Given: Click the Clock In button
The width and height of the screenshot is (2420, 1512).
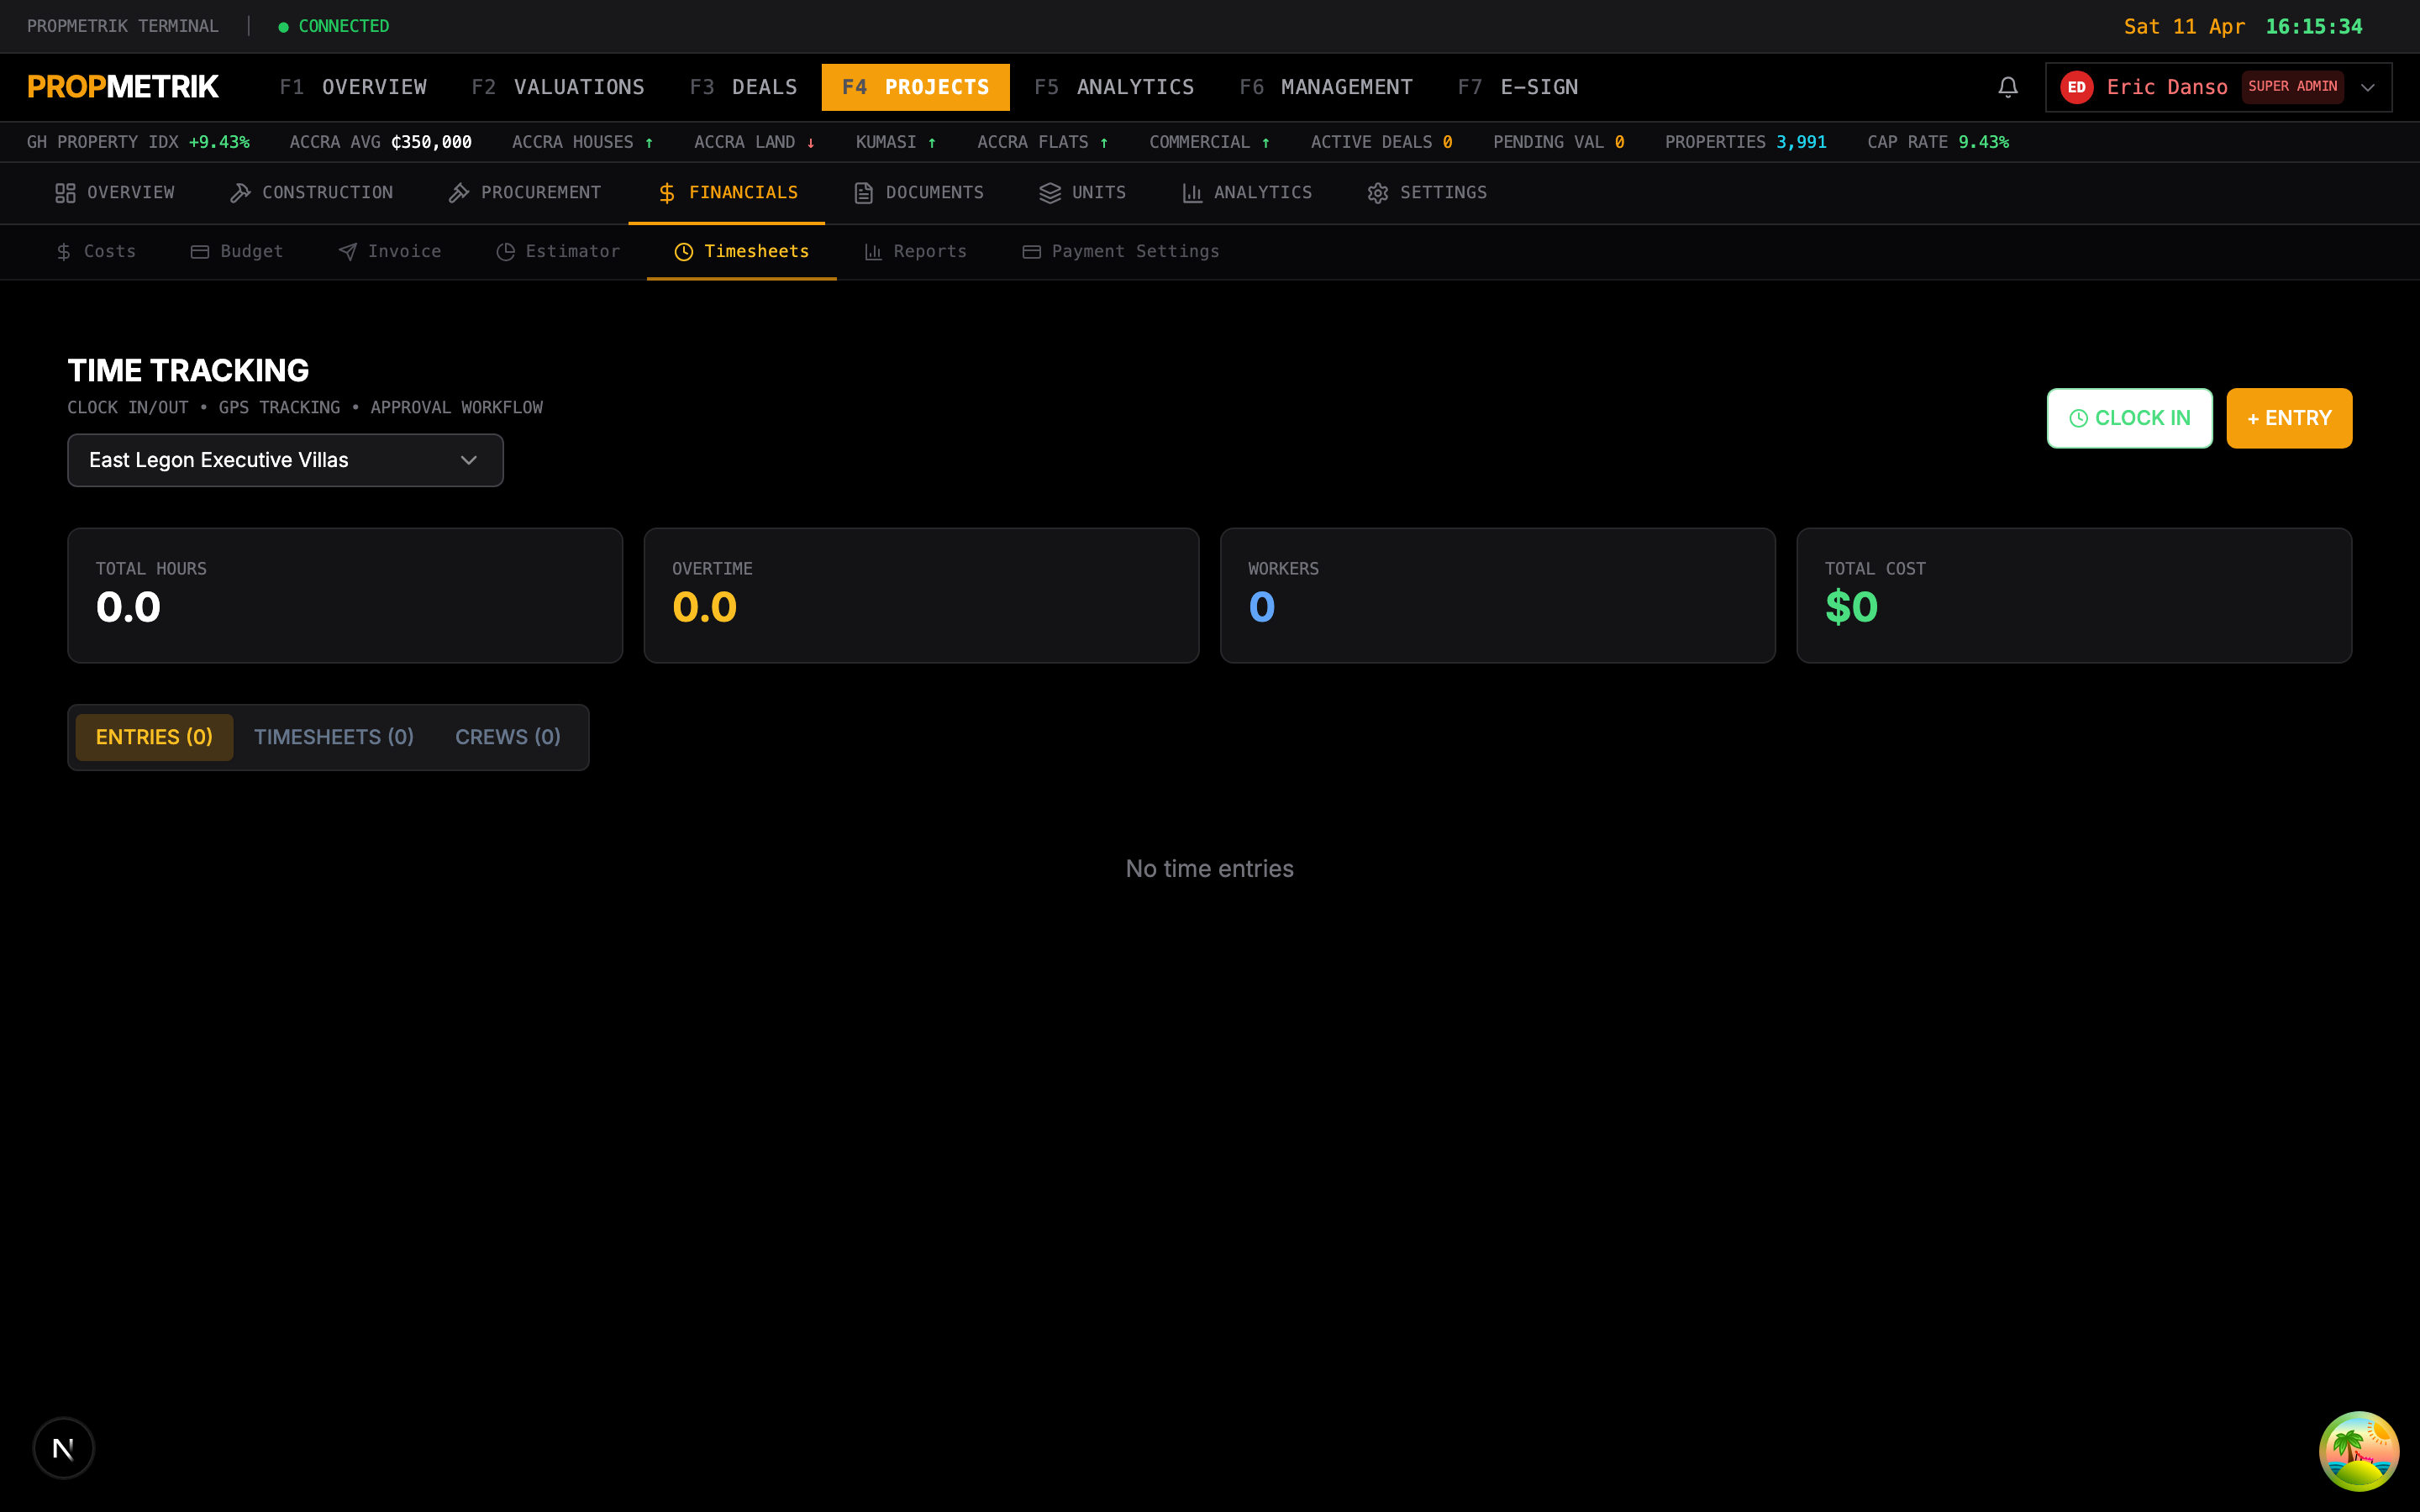Looking at the screenshot, I should click(x=2129, y=418).
